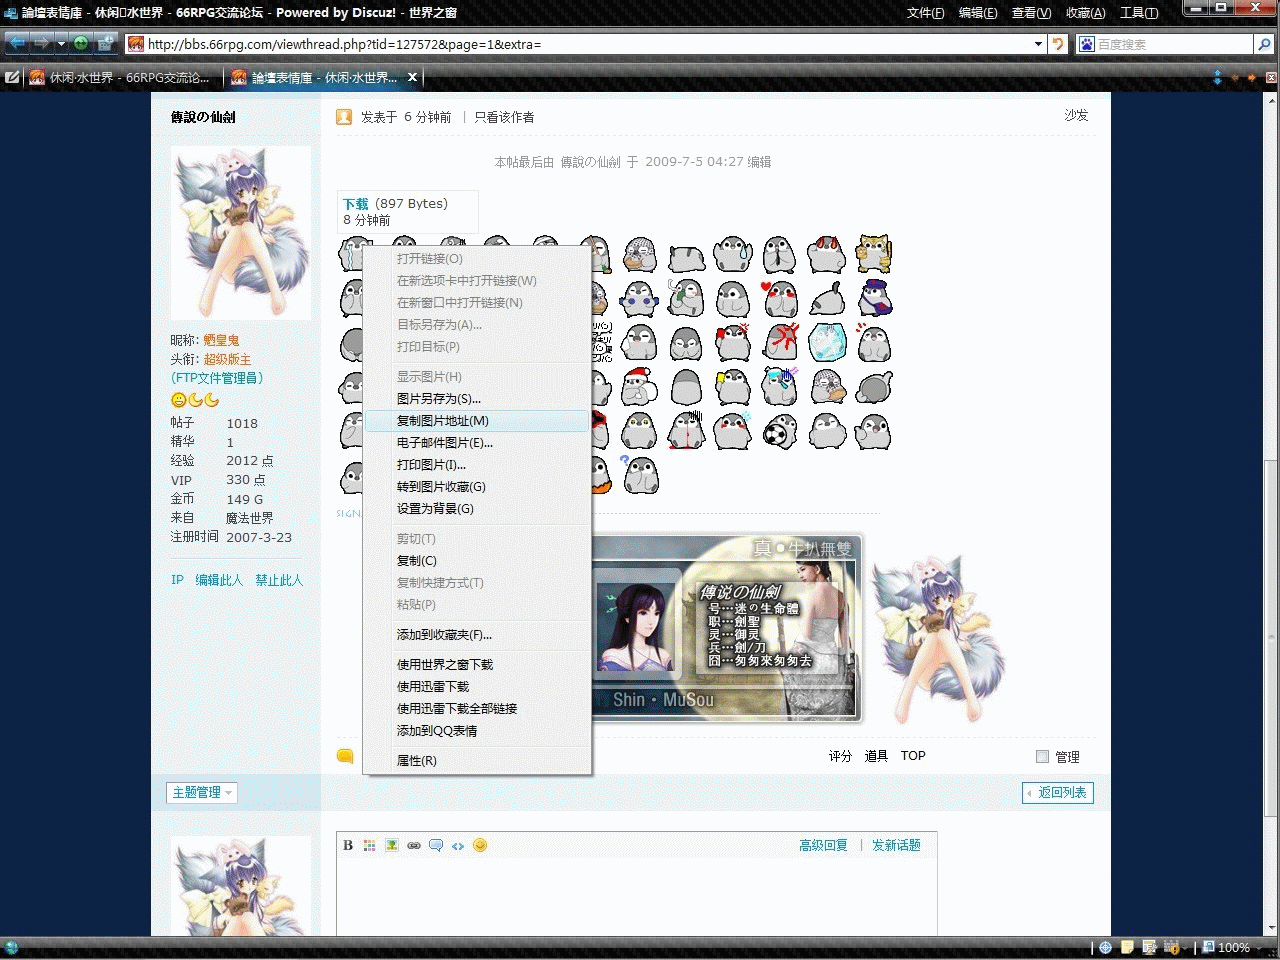Open the 工具(T) menu
Viewport: 1280px width, 960px height.
(x=1139, y=13)
